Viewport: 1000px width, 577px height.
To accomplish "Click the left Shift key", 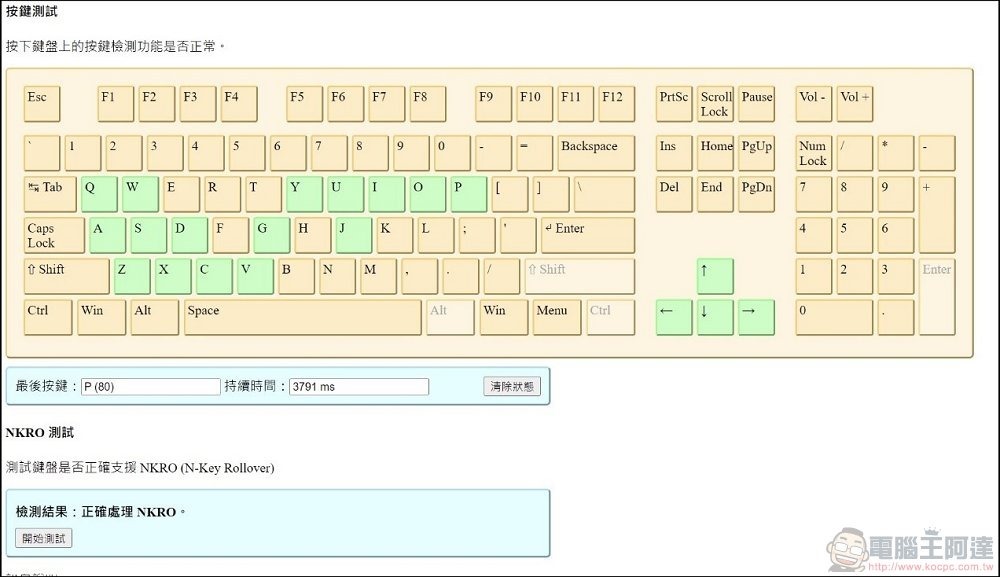I will tap(66, 276).
